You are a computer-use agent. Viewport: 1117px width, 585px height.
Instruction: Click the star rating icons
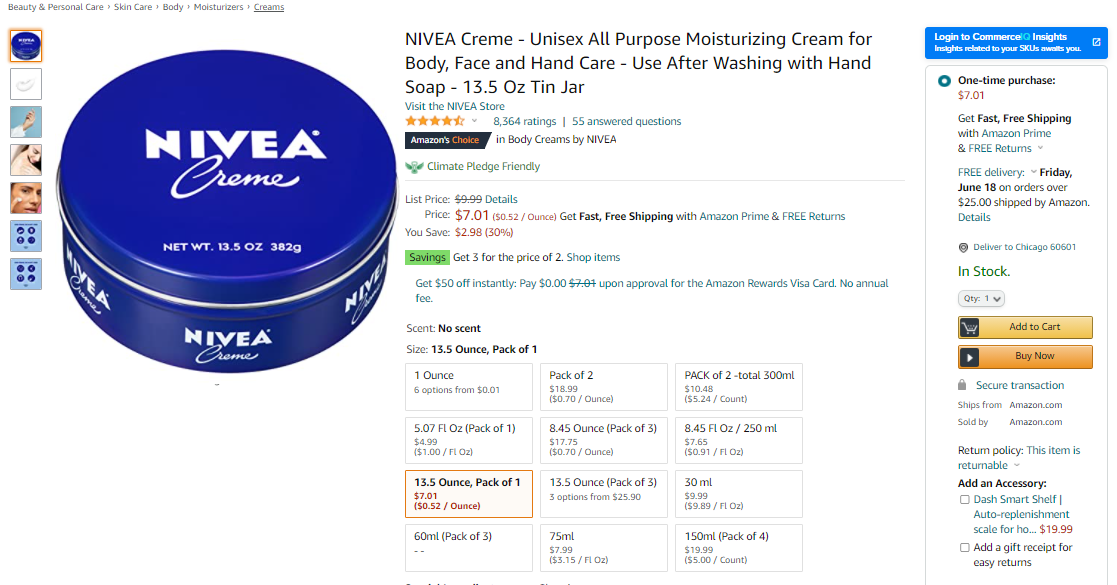[x=435, y=121]
